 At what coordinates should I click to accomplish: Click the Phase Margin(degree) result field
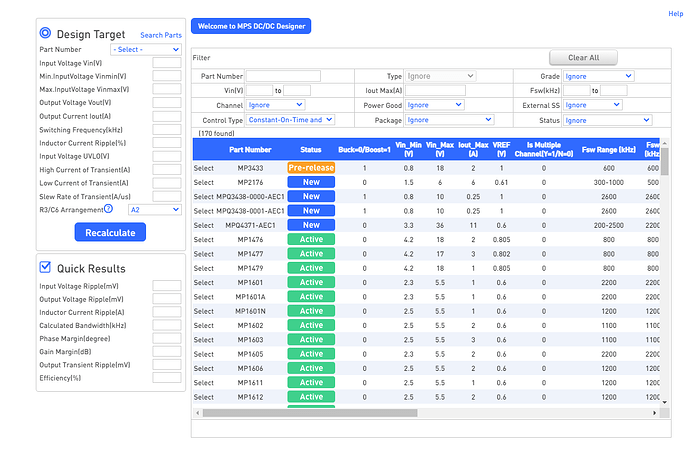(x=167, y=338)
